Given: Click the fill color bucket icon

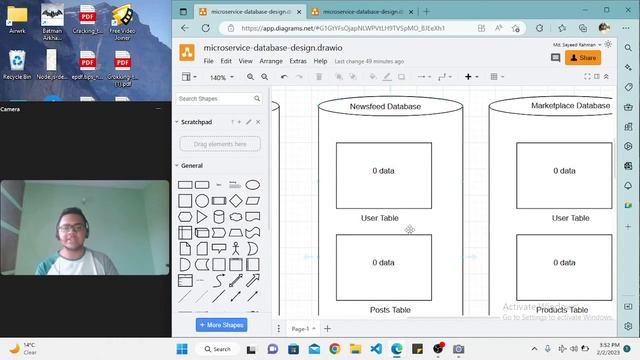Looking at the screenshot, I should [x=372, y=77].
